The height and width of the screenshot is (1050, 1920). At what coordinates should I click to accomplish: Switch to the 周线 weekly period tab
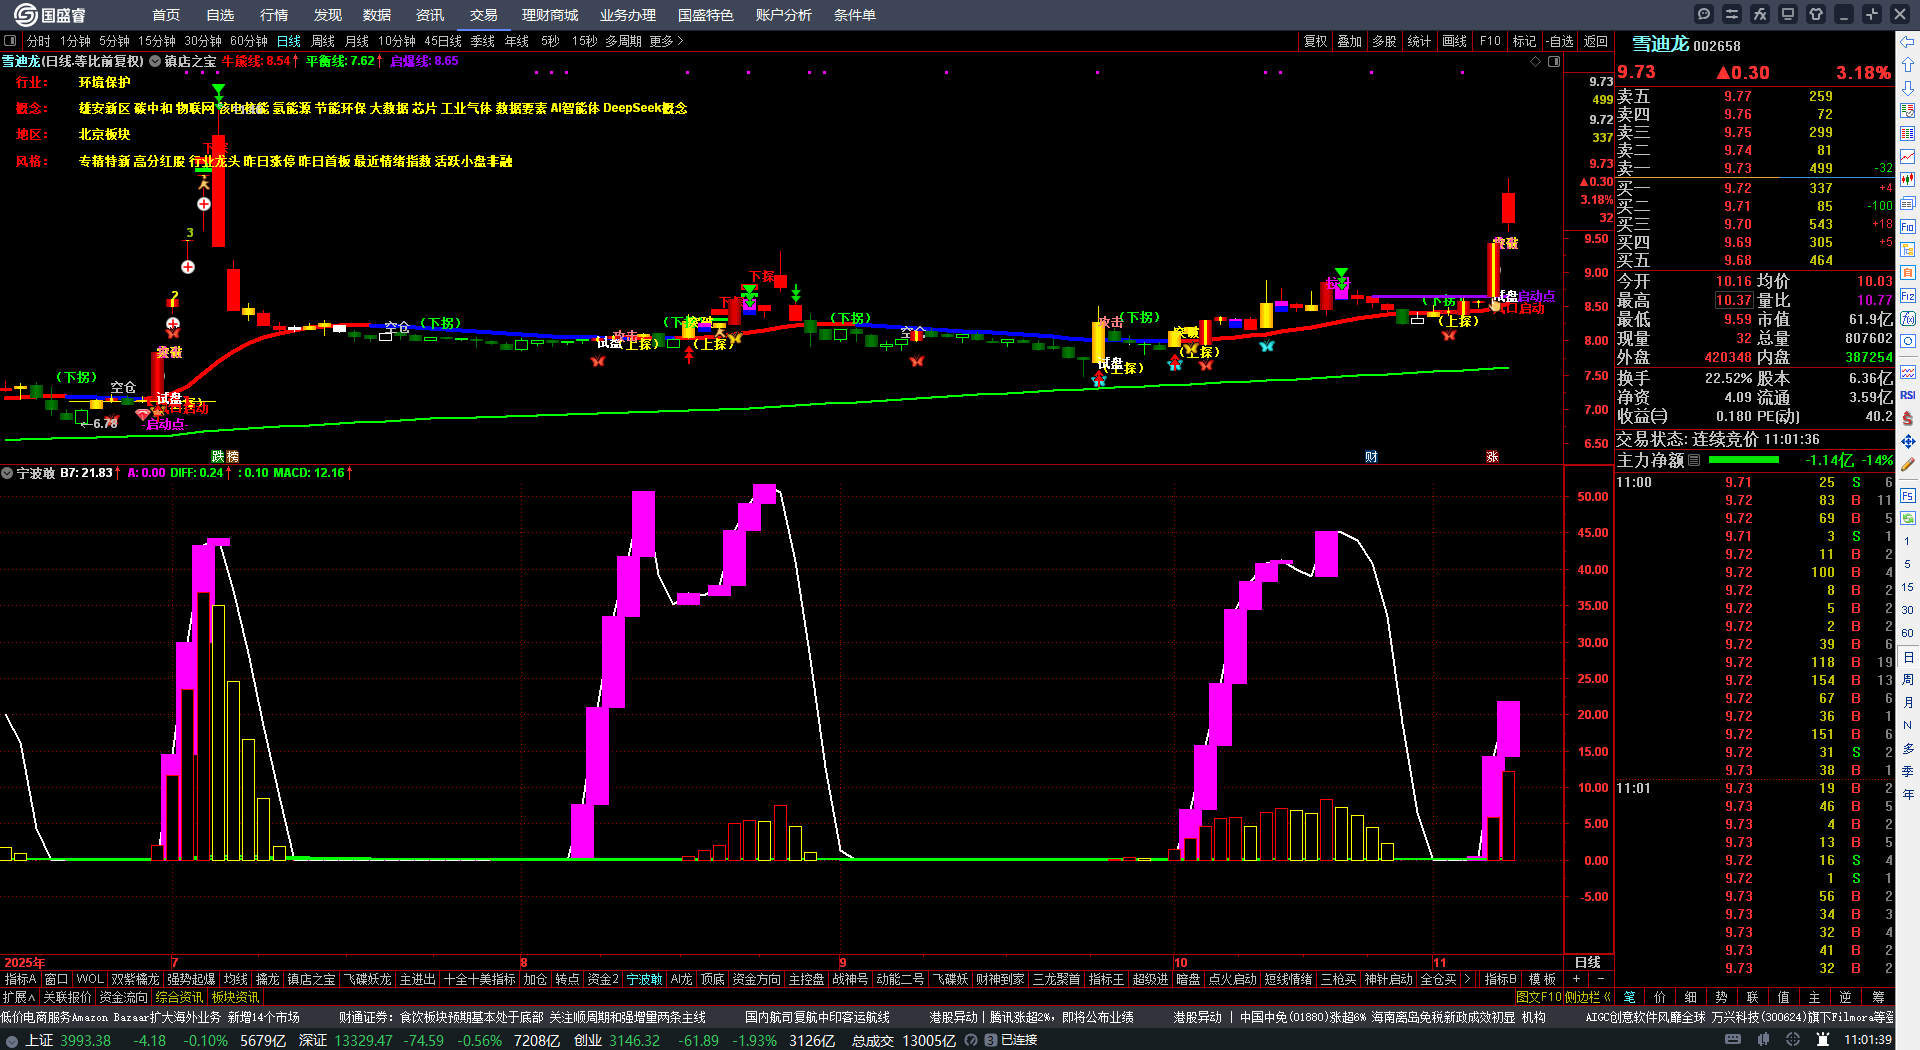click(323, 41)
